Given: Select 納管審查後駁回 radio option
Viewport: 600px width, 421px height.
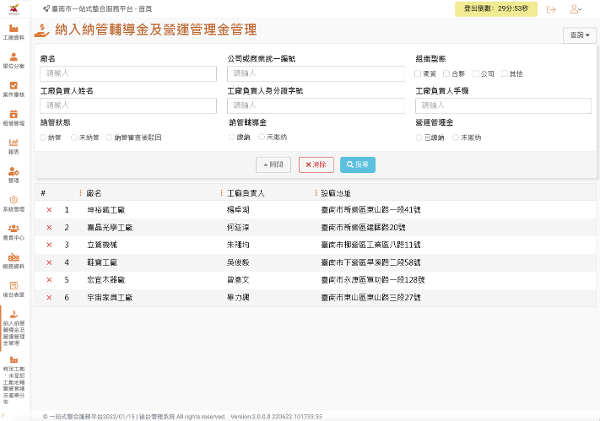Looking at the screenshot, I should pyautogui.click(x=109, y=137).
